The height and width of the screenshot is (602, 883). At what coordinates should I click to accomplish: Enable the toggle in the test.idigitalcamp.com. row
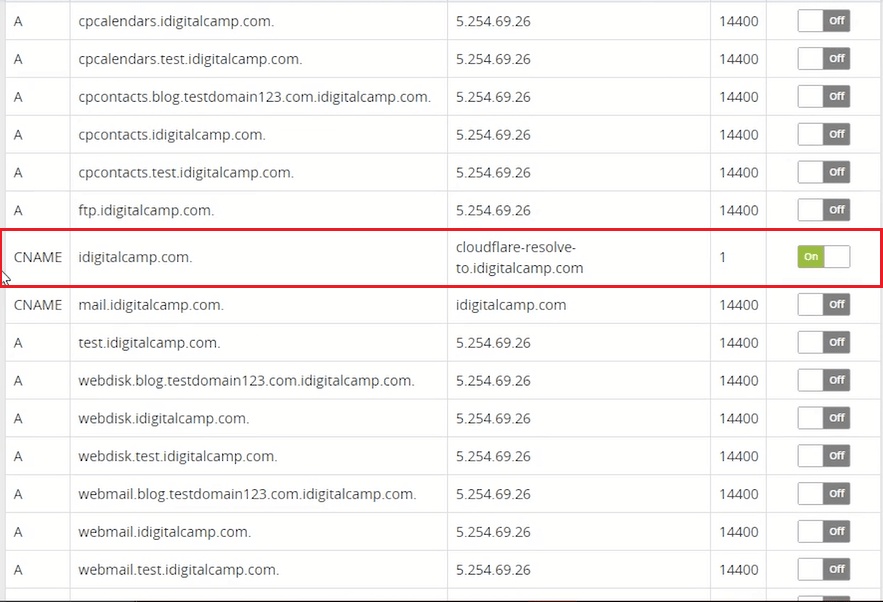[x=823, y=342]
